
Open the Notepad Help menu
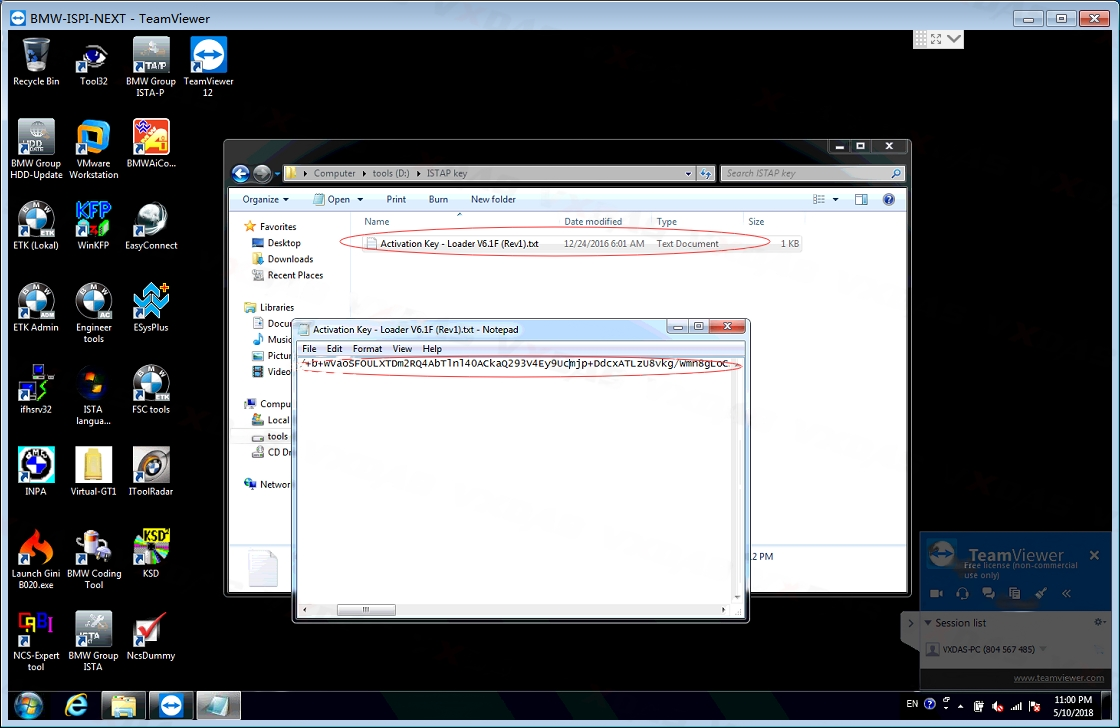[x=432, y=349]
